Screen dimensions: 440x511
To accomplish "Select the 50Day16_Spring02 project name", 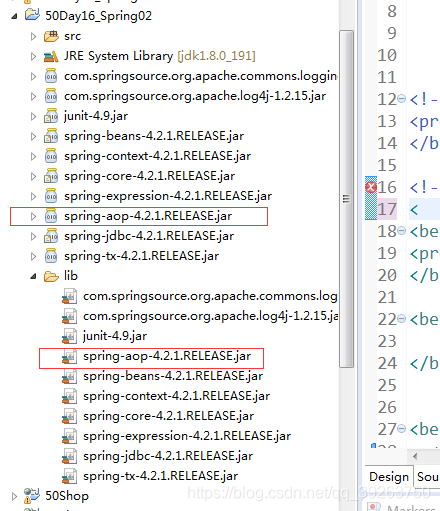I will tap(98, 16).
